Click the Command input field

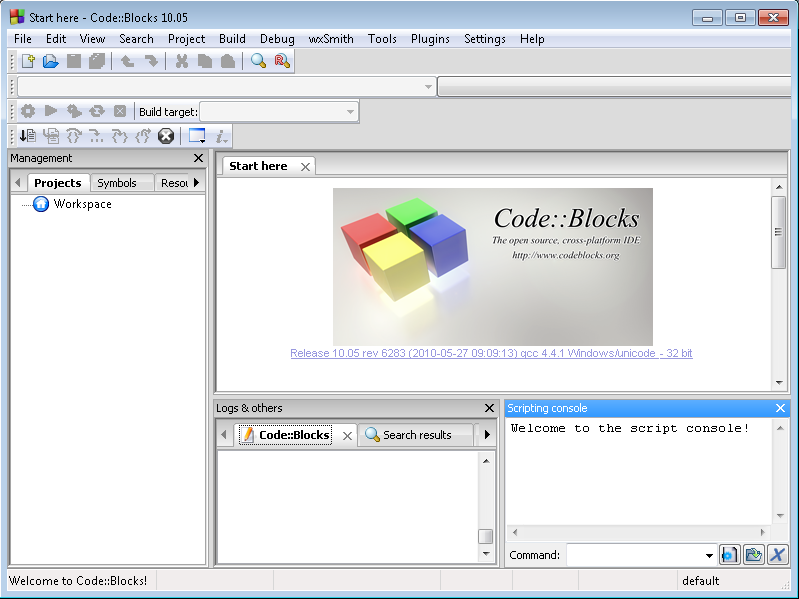635,555
